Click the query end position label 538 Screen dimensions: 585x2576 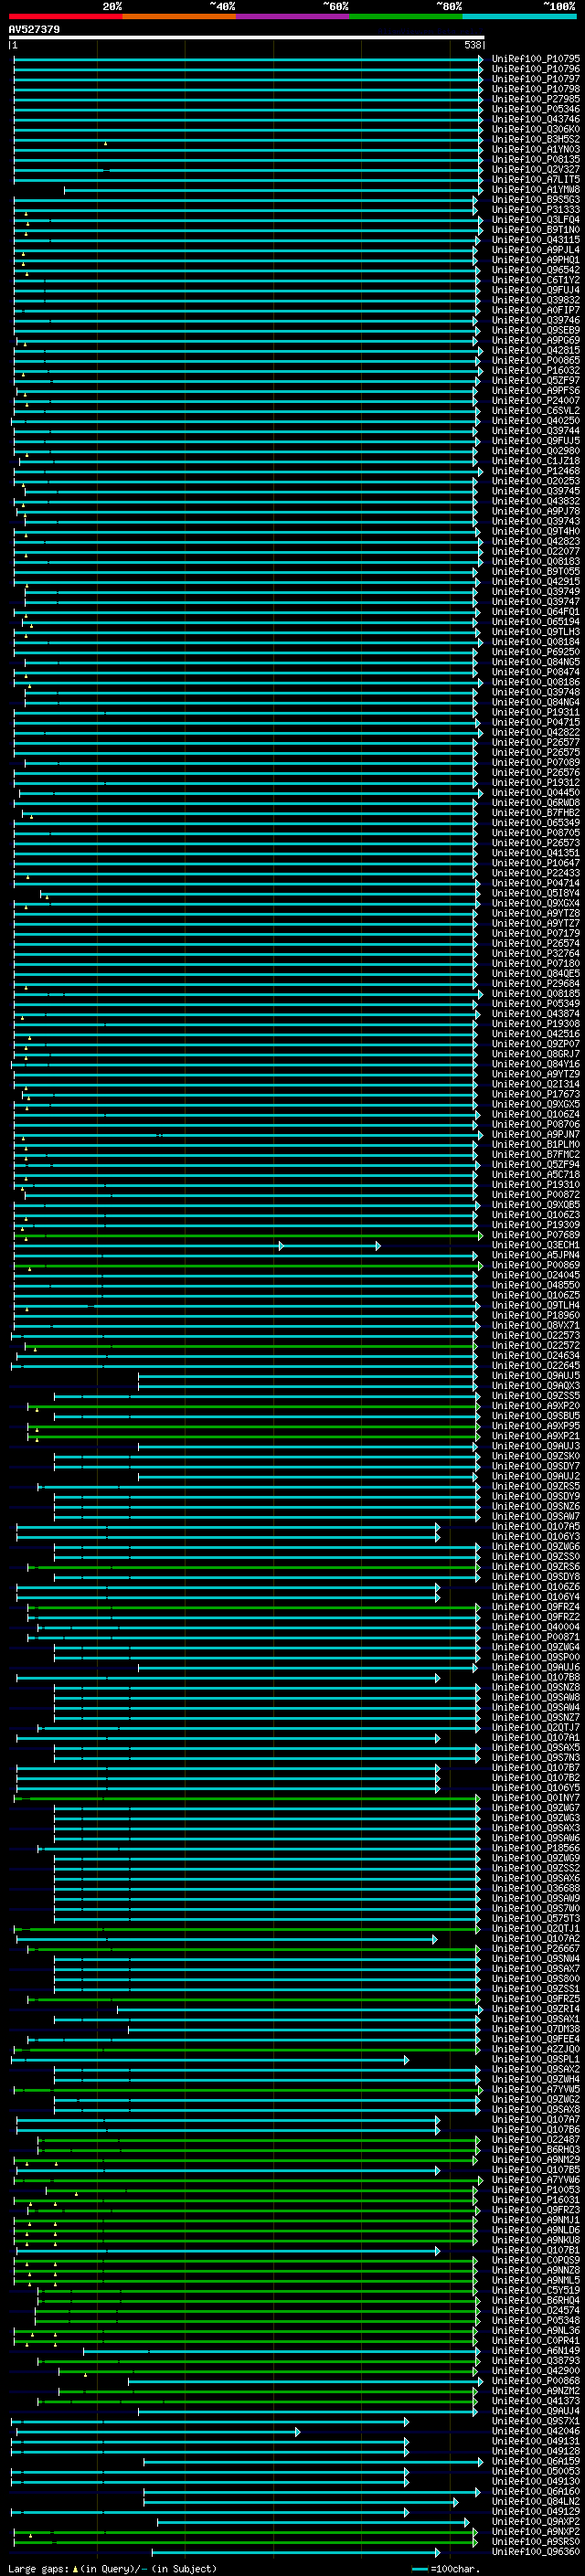click(473, 45)
